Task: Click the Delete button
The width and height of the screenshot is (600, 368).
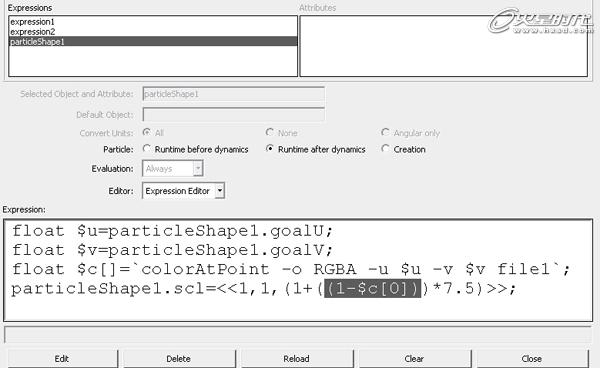Action: click(x=179, y=358)
